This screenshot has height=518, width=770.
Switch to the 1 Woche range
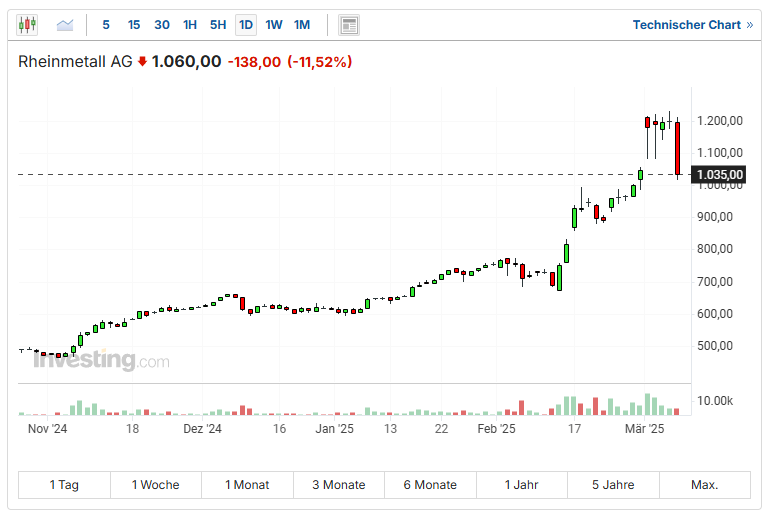click(155, 485)
